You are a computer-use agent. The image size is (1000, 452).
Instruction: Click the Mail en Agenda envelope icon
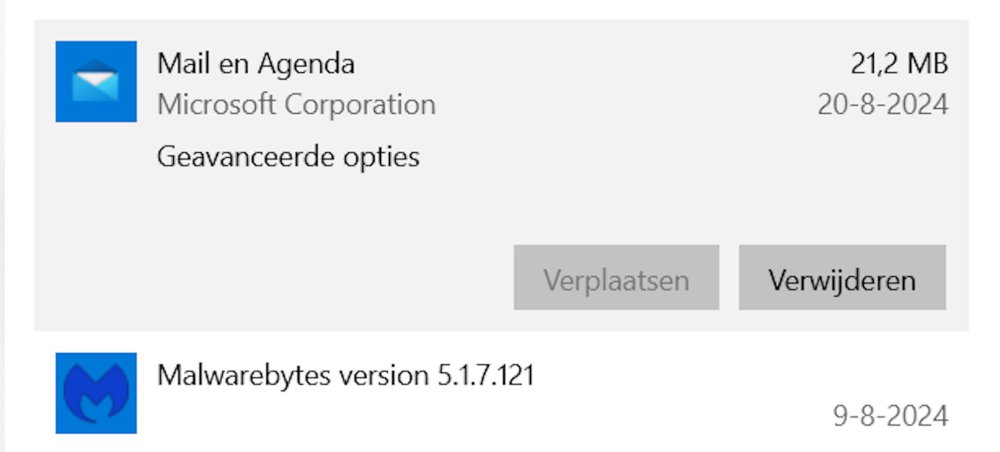[x=96, y=81]
